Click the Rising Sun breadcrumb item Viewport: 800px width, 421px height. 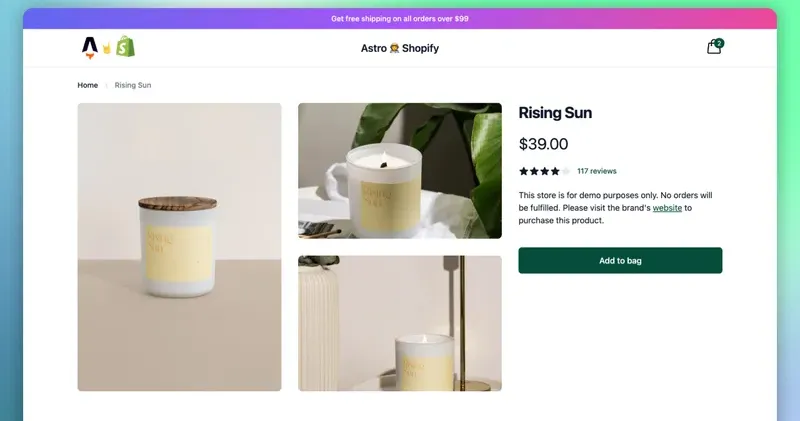(x=133, y=85)
